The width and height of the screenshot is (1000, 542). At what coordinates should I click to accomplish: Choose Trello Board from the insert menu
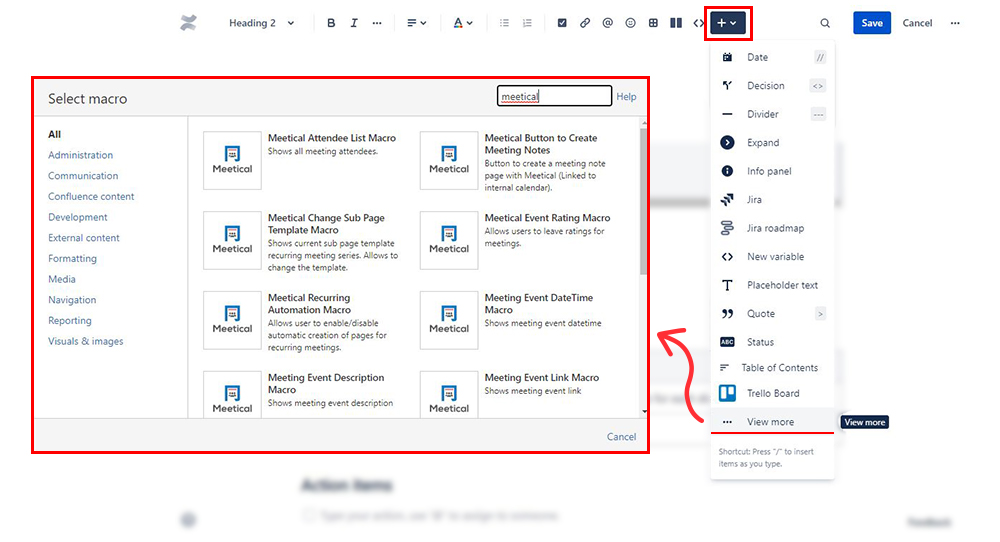pos(772,393)
